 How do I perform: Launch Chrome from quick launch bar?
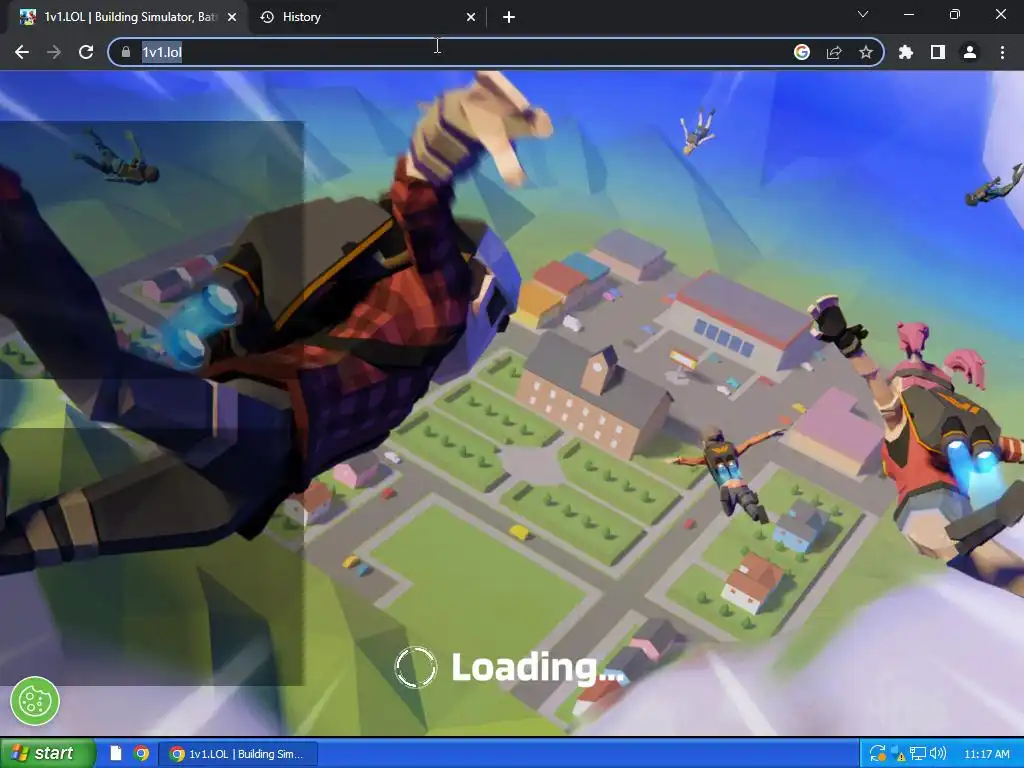pyautogui.click(x=141, y=754)
